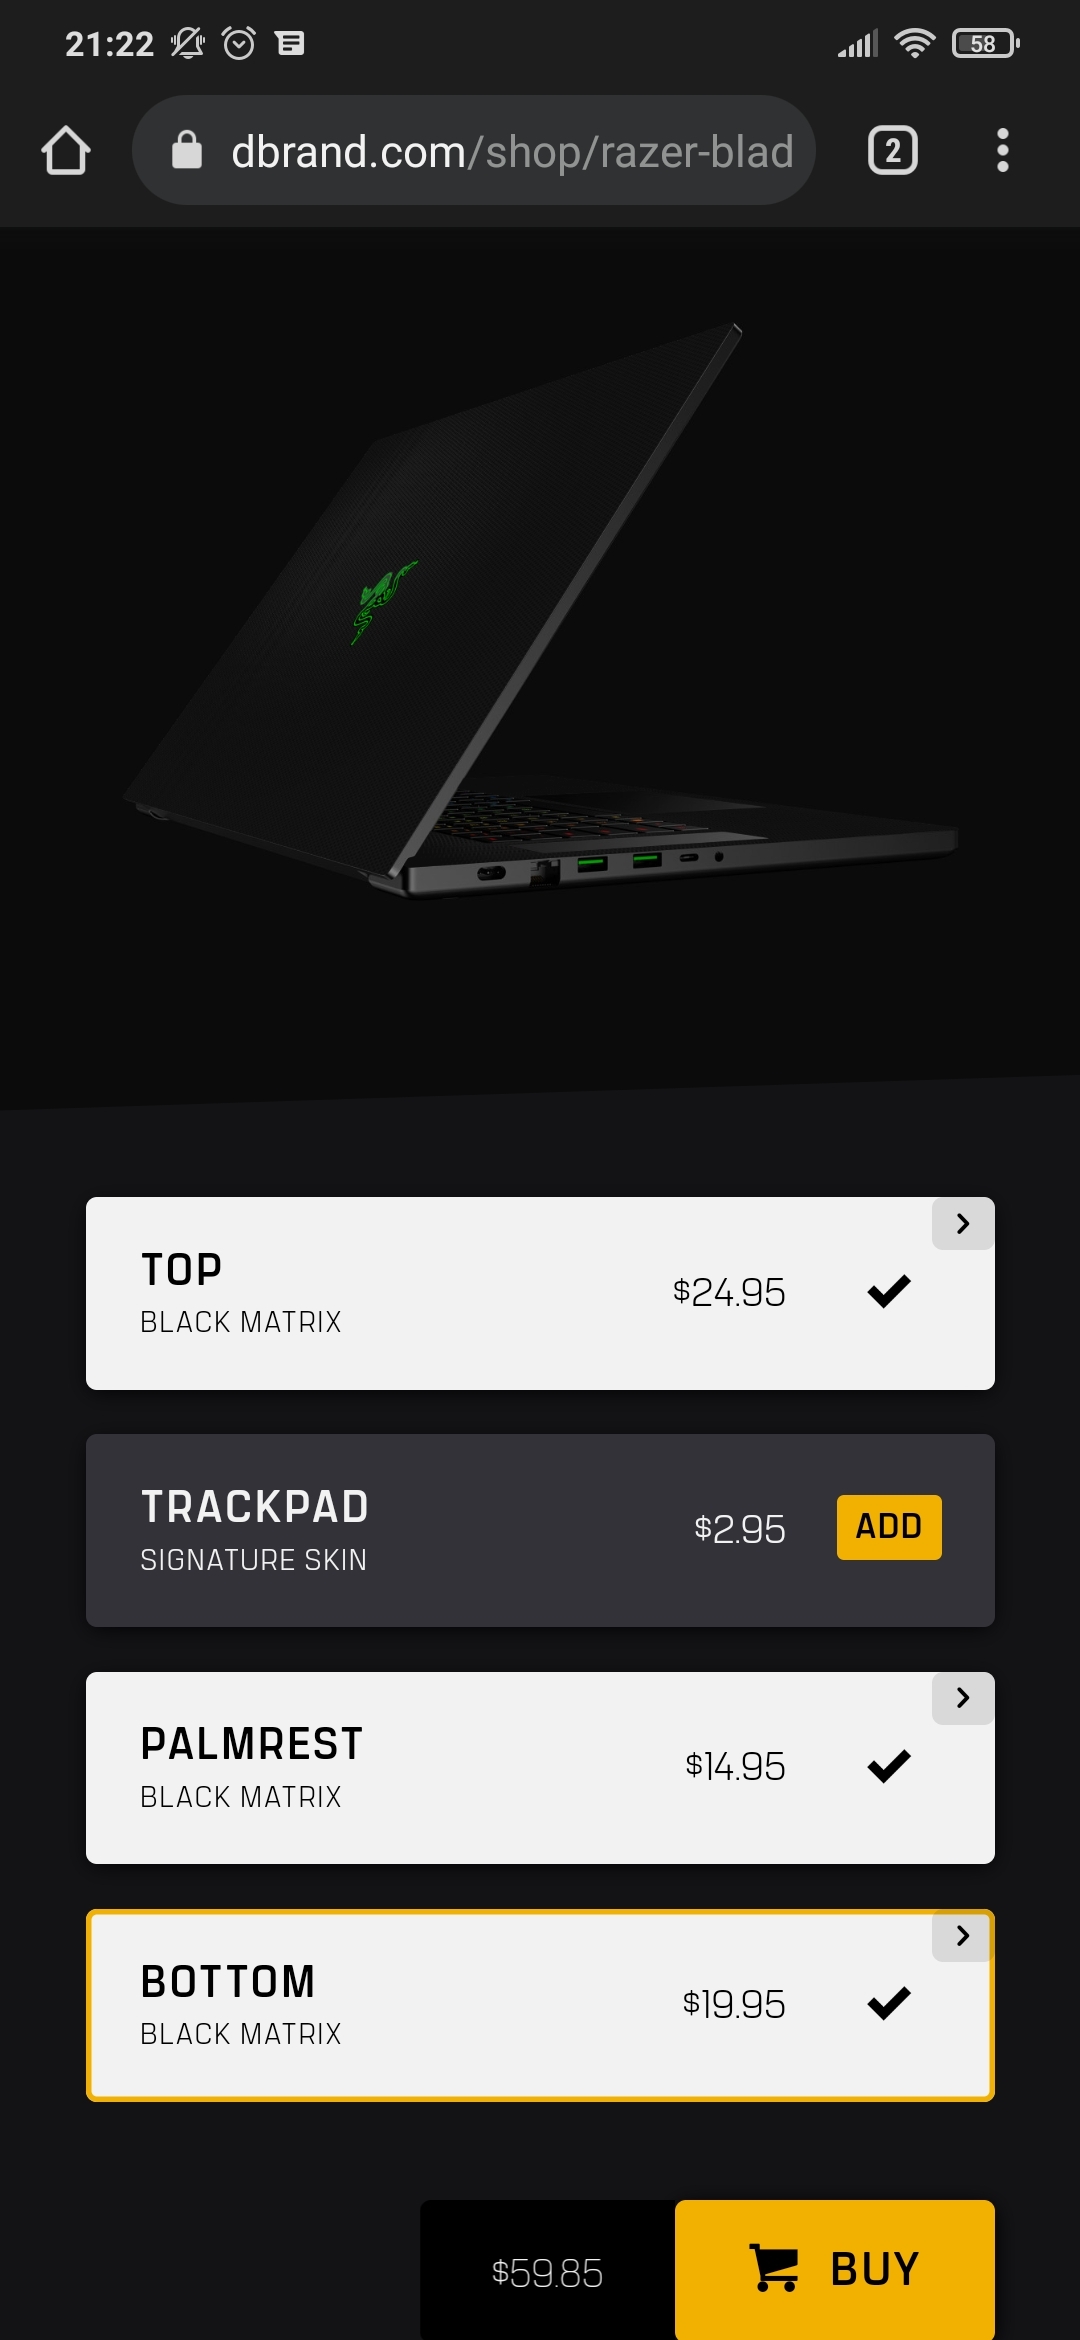1080x2340 pixels.
Task: Uncheck the Bottom skin checkmark
Action: point(888,2003)
